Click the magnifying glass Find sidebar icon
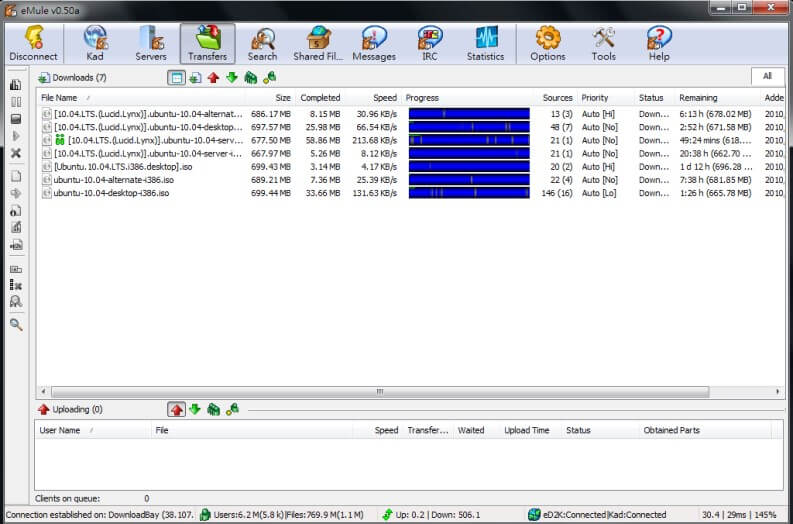The image size is (793, 524). (16, 325)
